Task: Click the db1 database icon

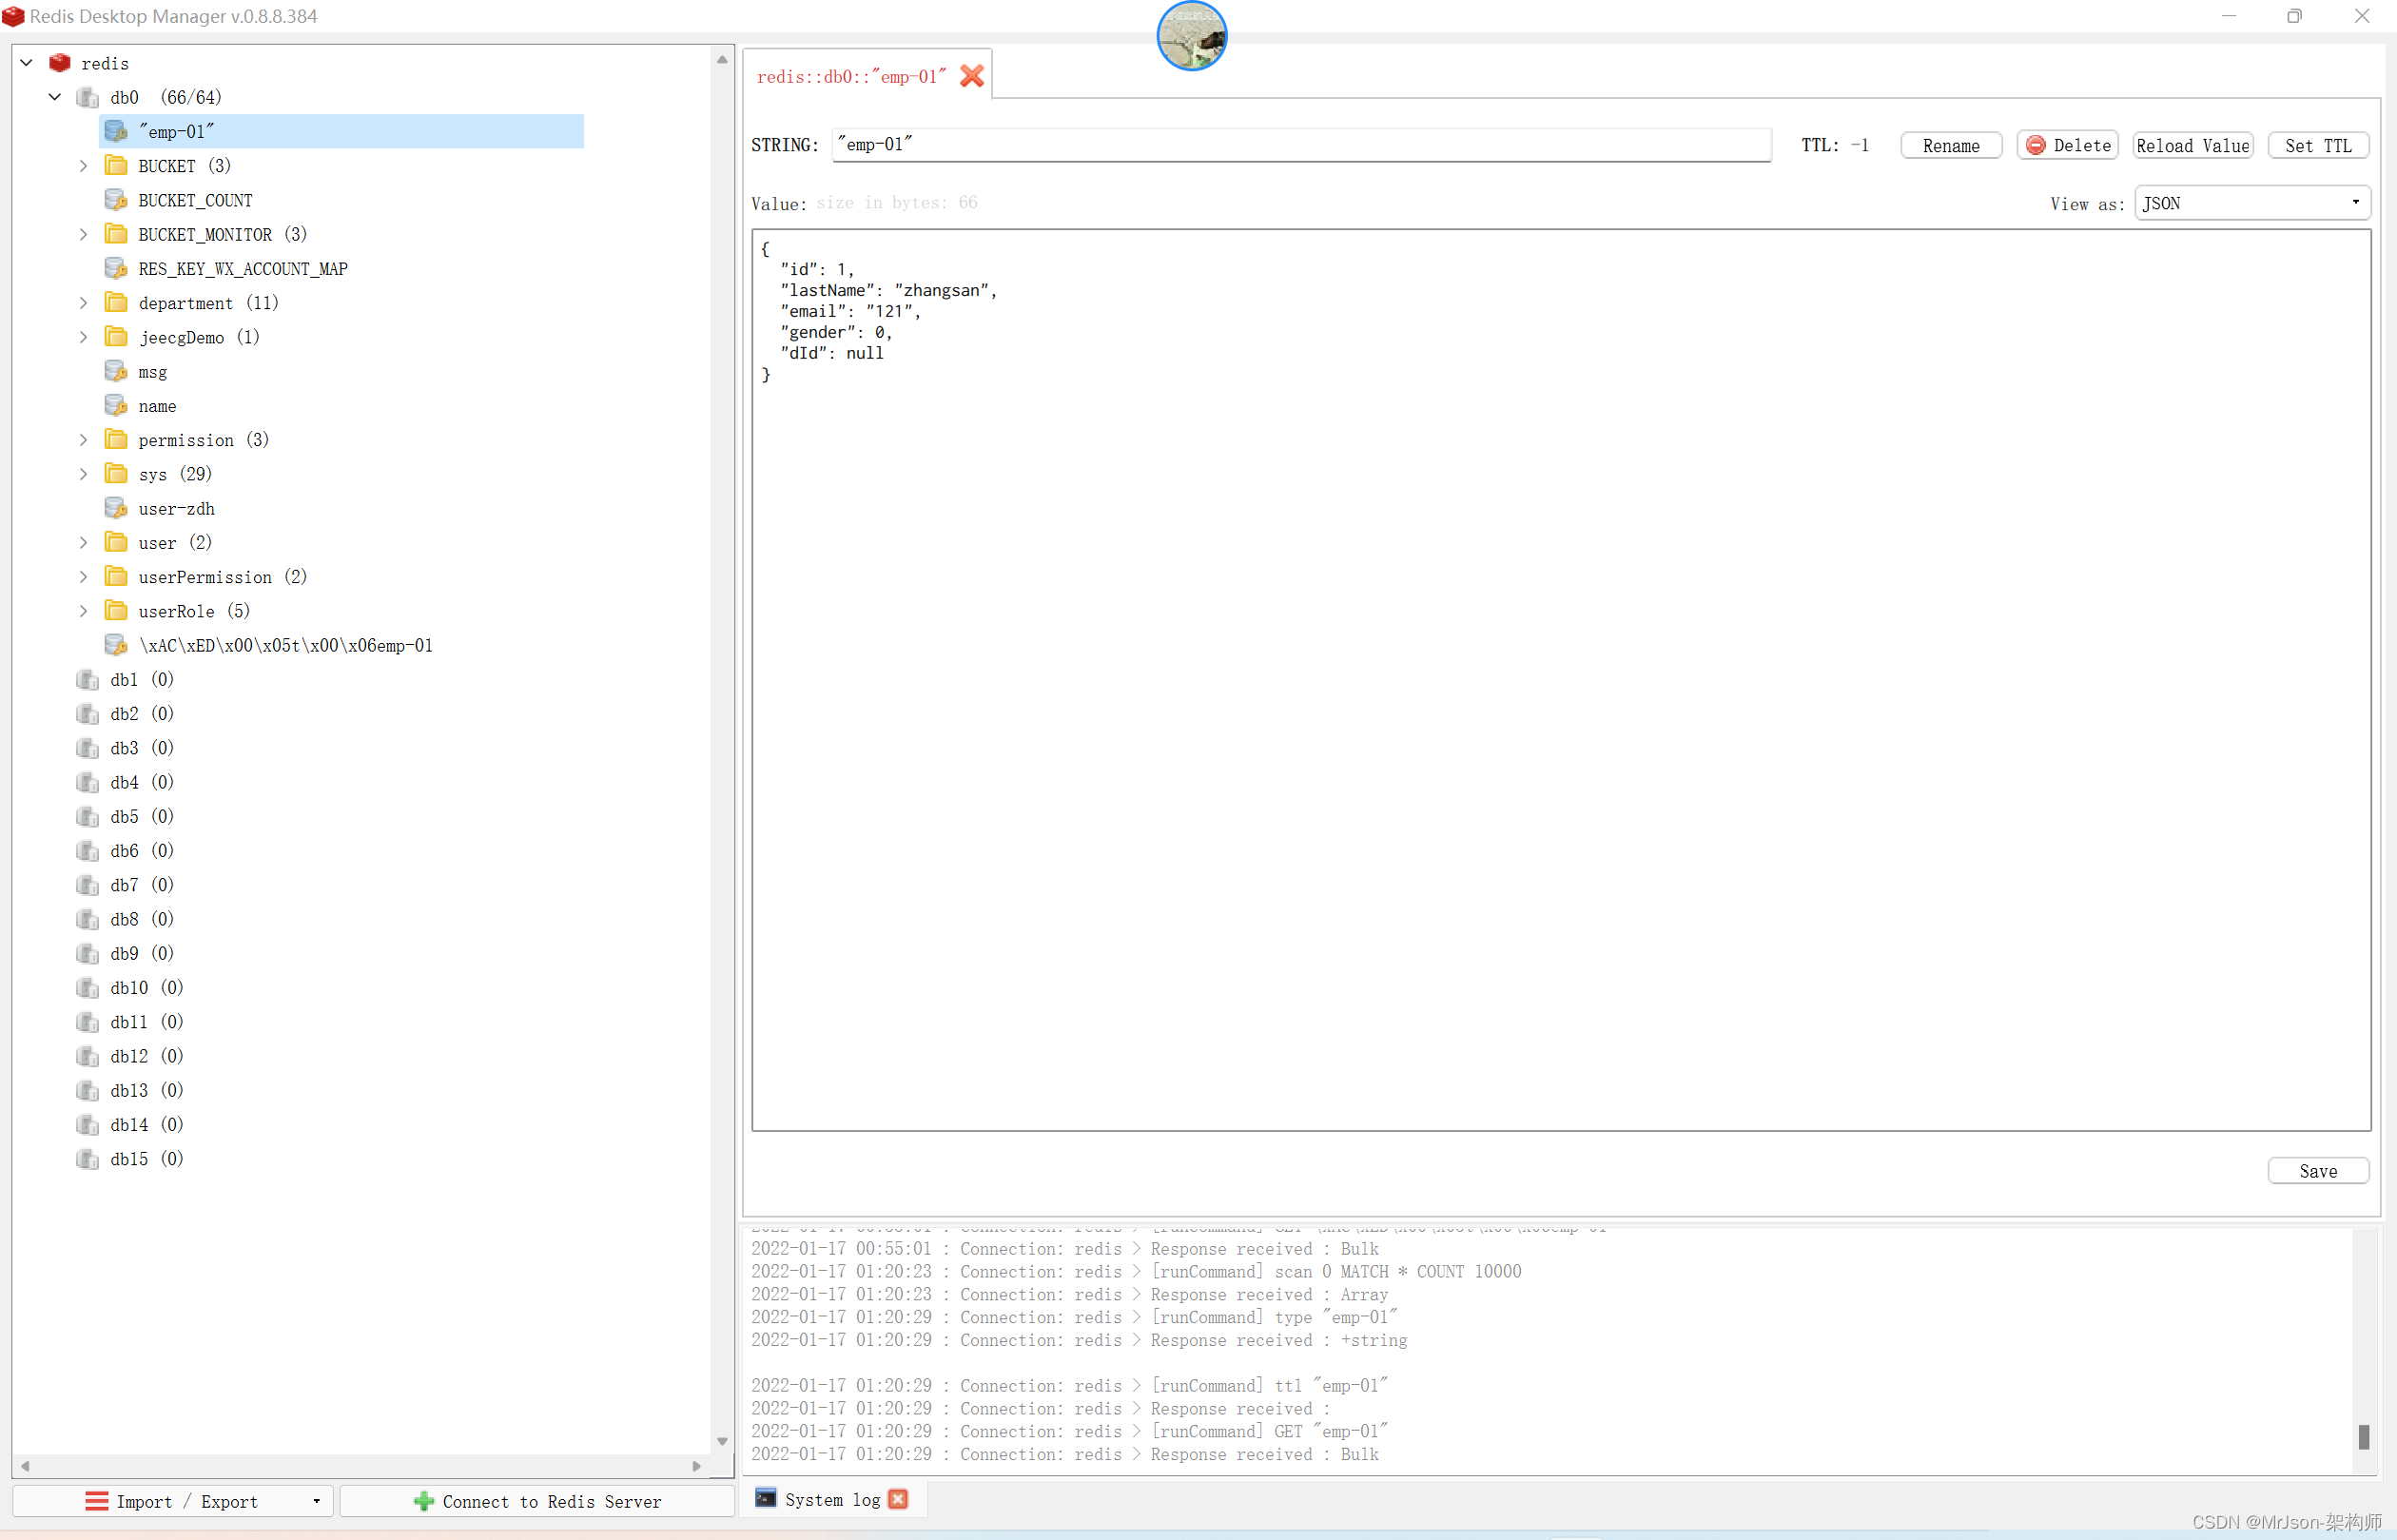Action: pos(88,679)
